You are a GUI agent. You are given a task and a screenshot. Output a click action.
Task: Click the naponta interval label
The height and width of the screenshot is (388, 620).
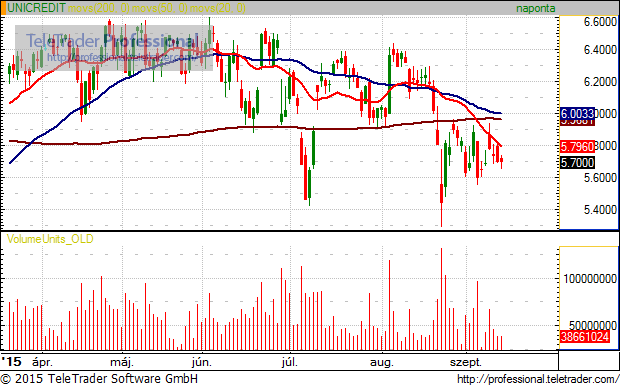(535, 8)
